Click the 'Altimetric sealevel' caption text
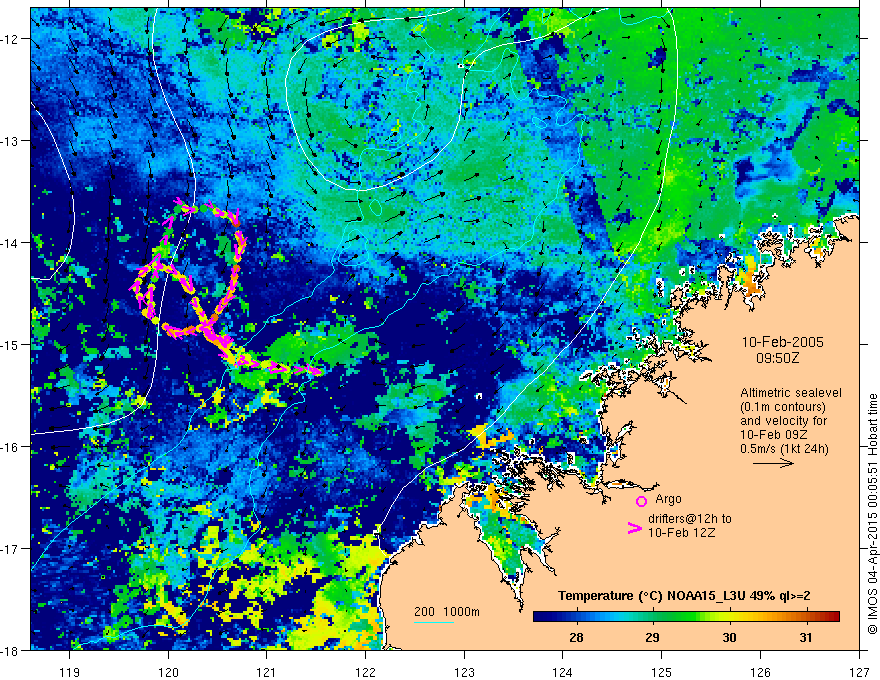The image size is (880, 680). coord(791,393)
